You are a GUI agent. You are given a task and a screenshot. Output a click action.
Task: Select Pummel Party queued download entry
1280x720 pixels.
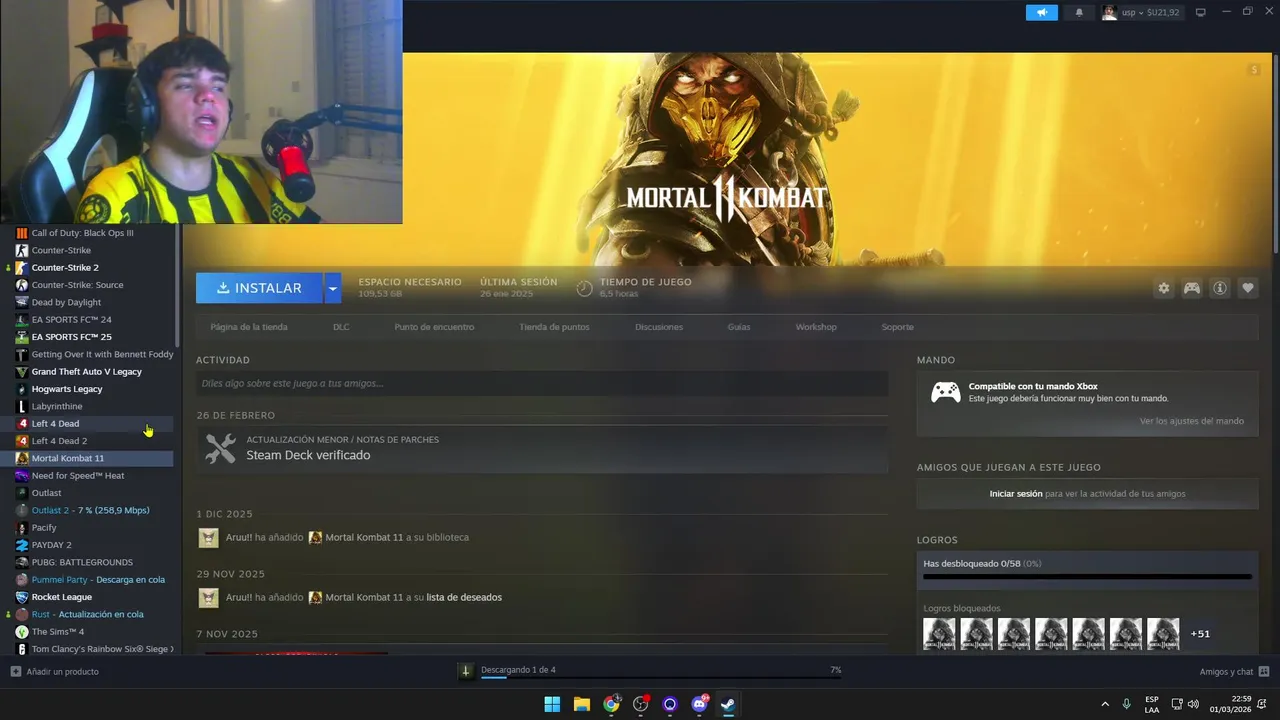pyautogui.click(x=98, y=580)
